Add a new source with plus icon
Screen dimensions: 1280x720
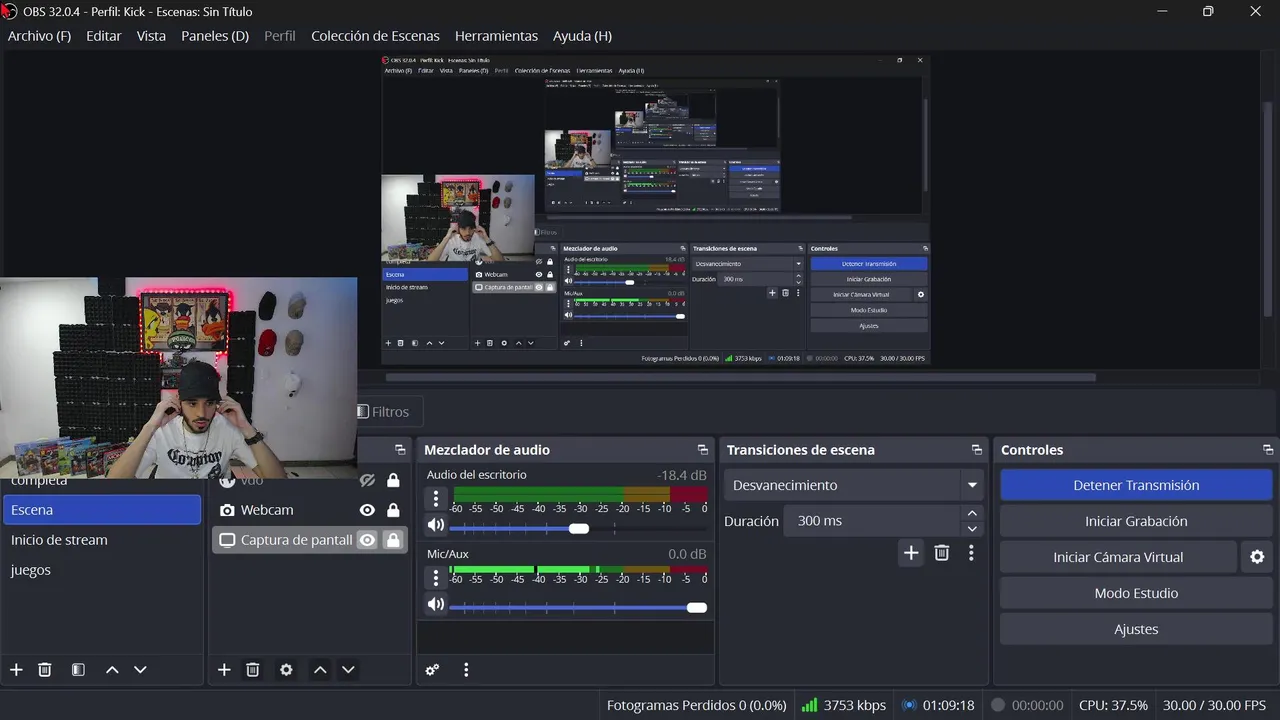[x=224, y=670]
